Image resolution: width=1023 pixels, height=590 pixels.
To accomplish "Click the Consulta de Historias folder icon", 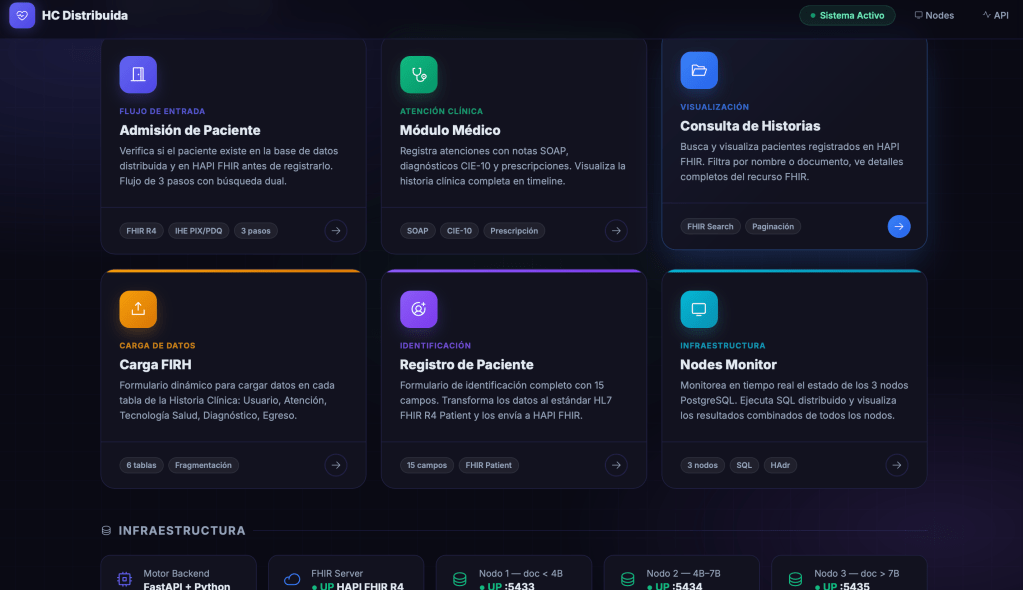I will tap(699, 70).
